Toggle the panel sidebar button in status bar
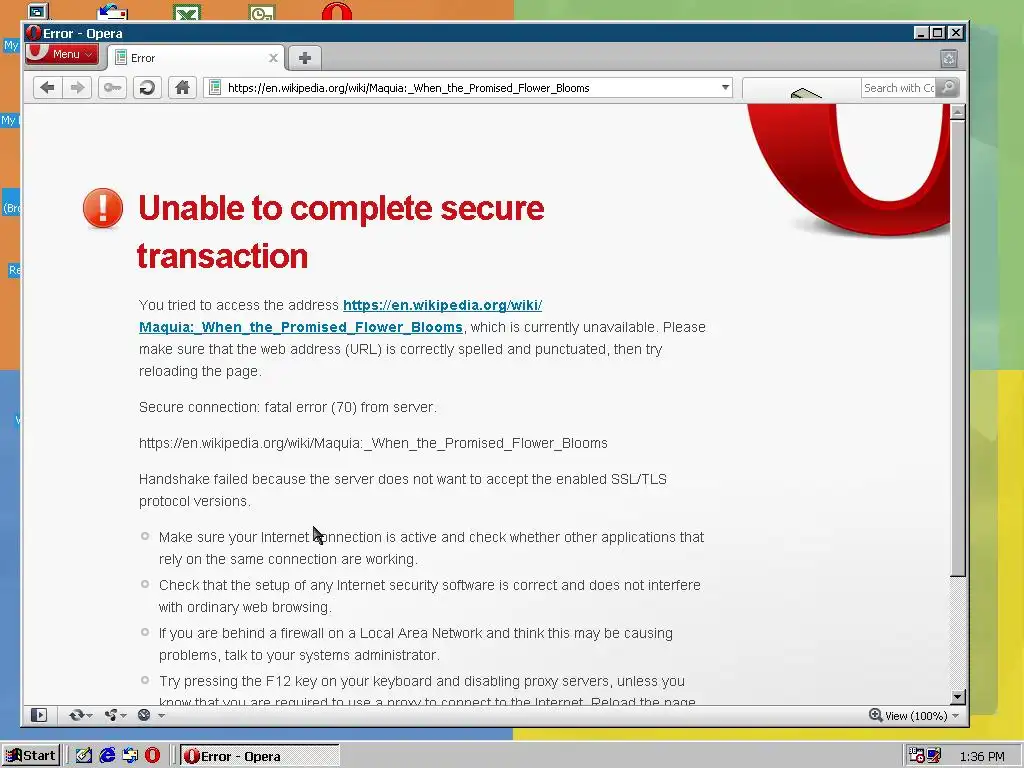This screenshot has height=768, width=1024. (39, 715)
